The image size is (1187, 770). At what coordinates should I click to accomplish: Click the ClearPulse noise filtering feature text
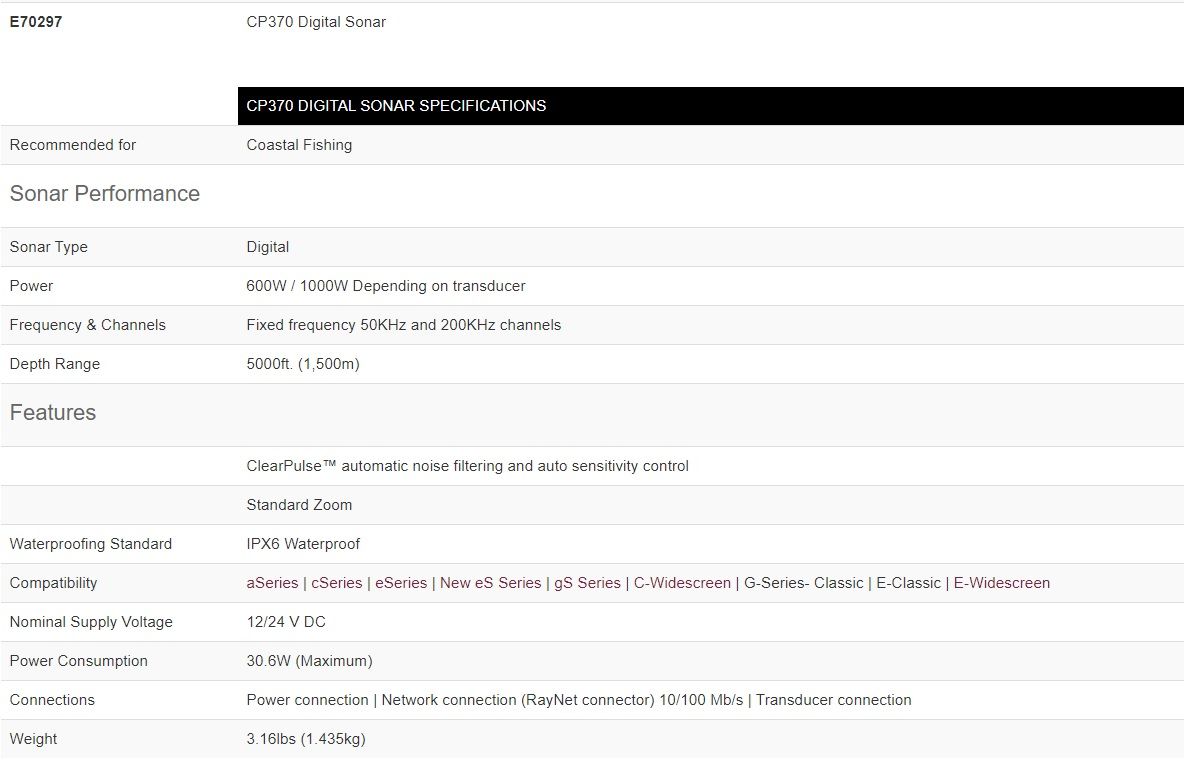pos(467,466)
